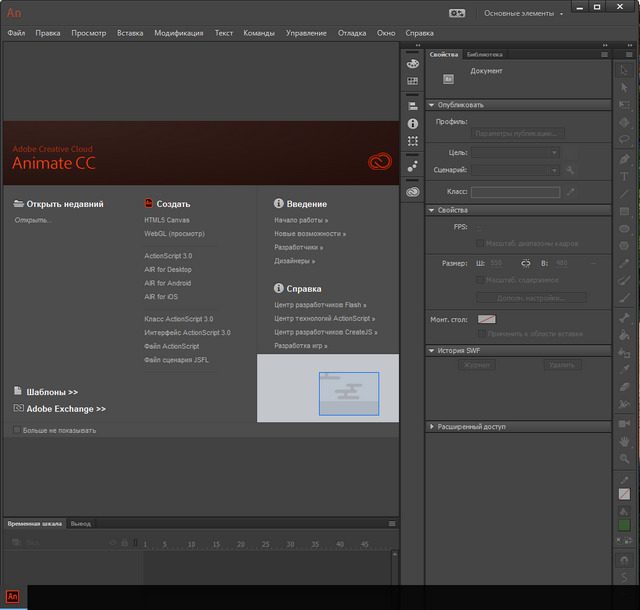The width and height of the screenshot is (640, 610).
Task: Click the 'Открыть...' link
Action: [33, 220]
